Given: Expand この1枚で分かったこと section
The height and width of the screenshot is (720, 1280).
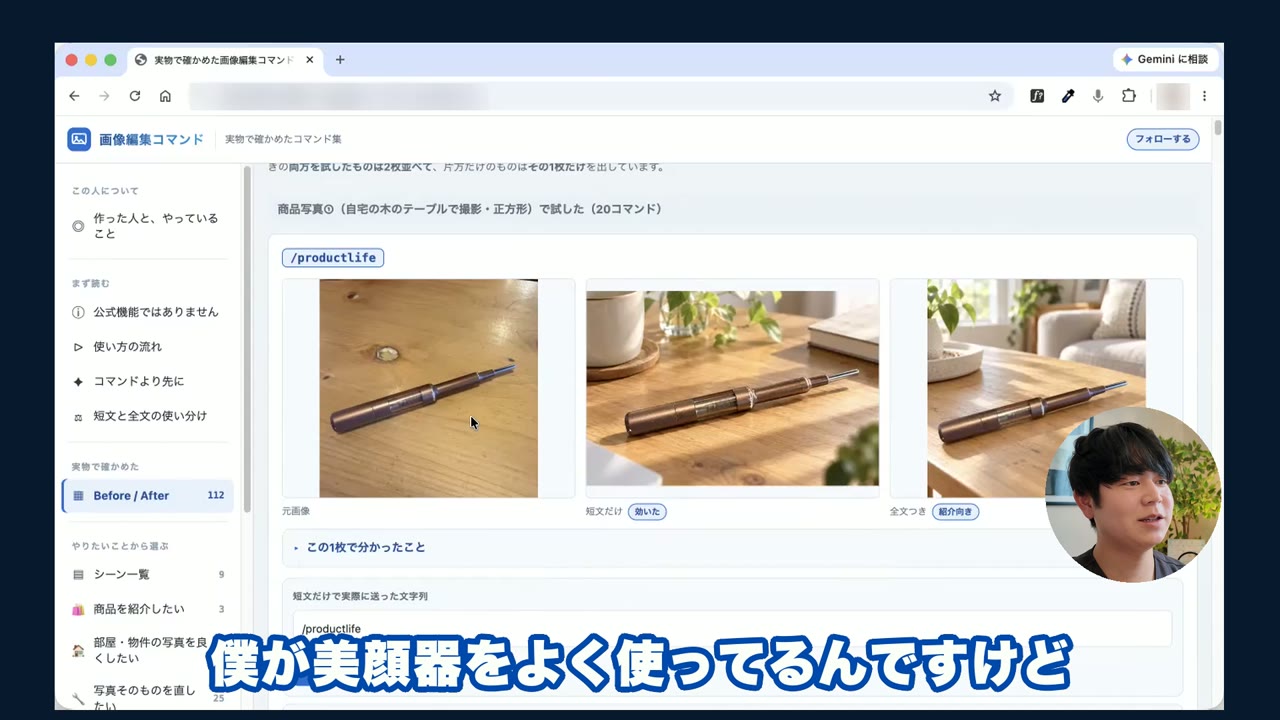Looking at the screenshot, I should 732,547.
